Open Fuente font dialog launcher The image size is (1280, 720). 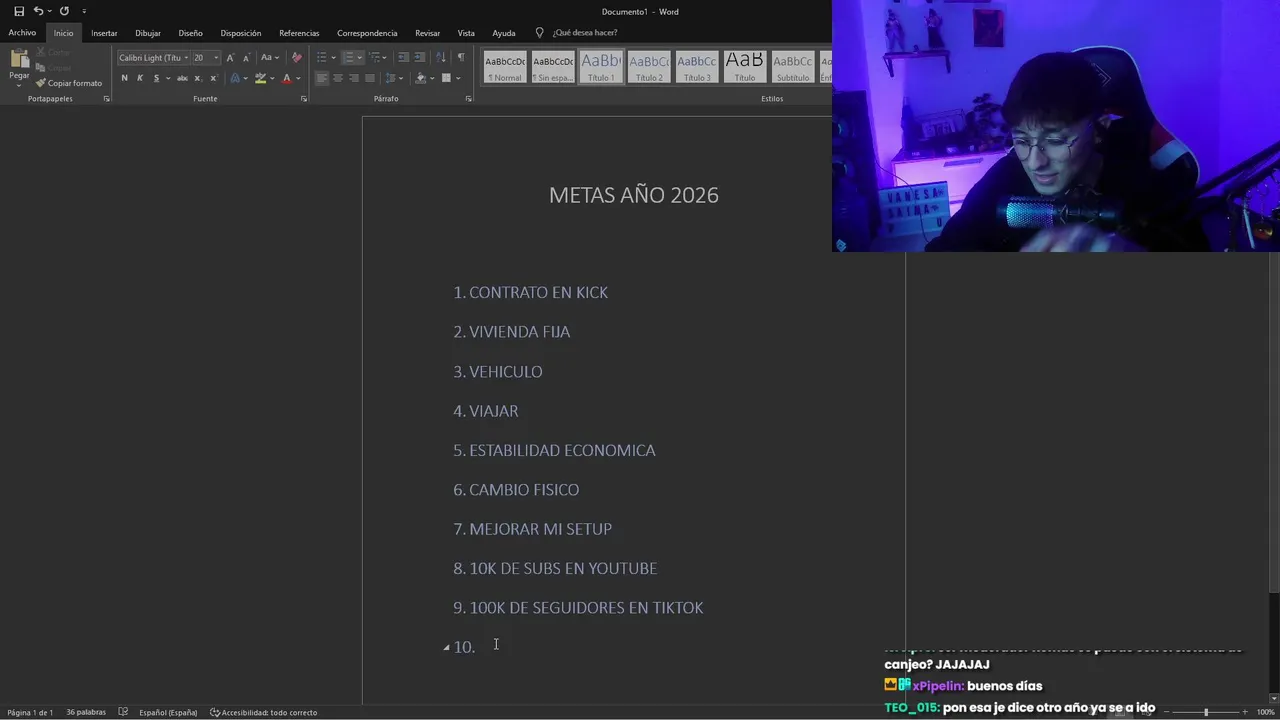pos(304,99)
